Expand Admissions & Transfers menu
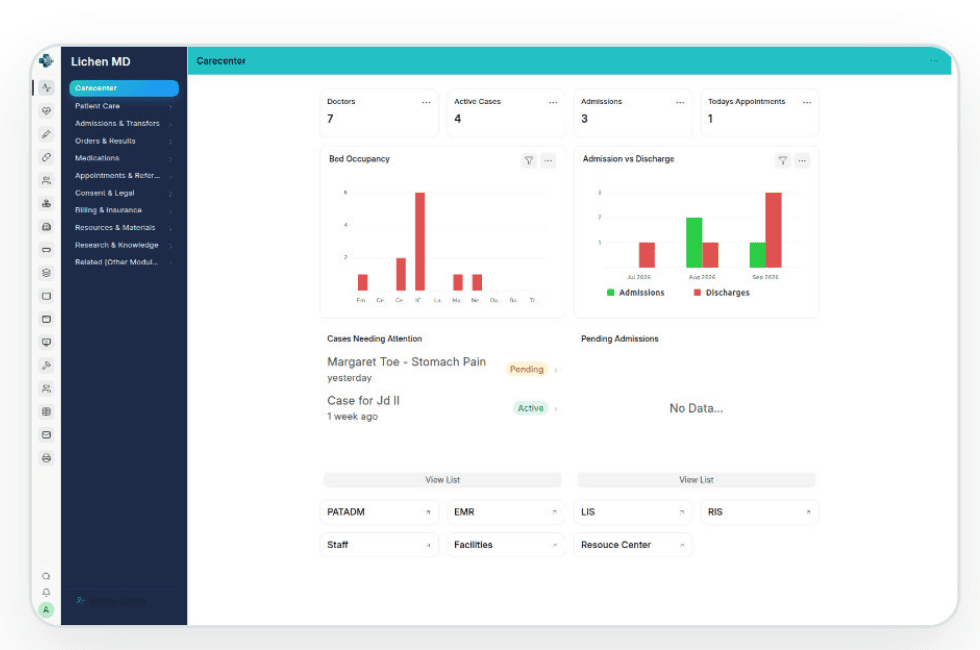This screenshot has width=980, height=650. click(x=124, y=124)
